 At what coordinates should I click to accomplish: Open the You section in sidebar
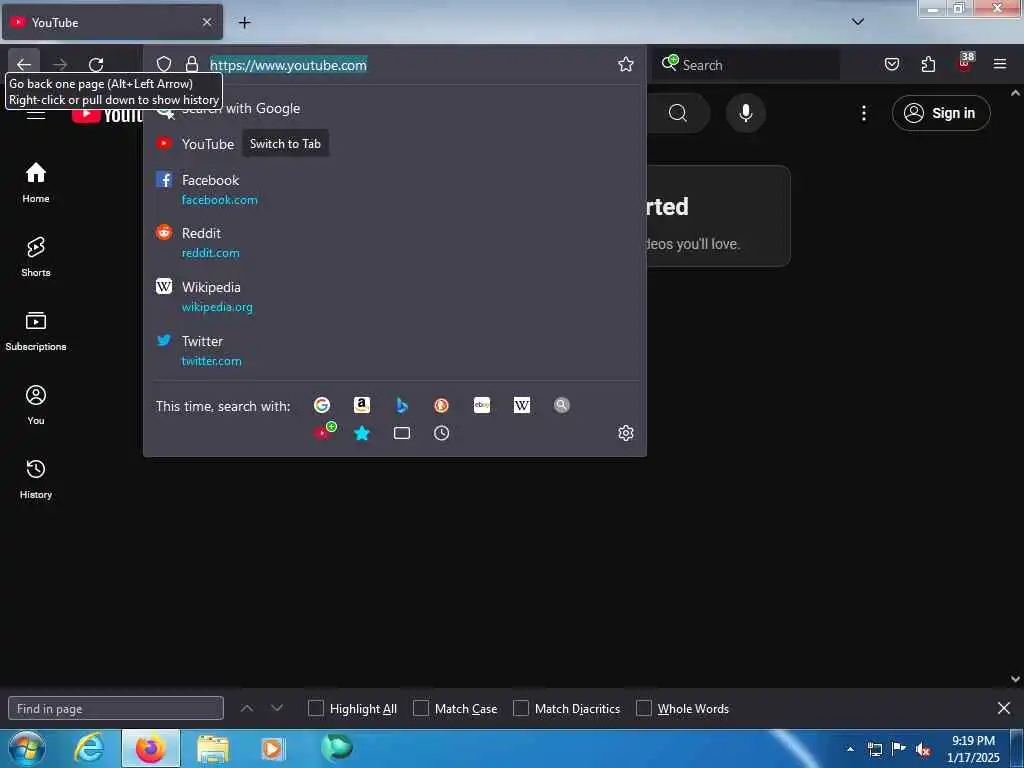click(36, 405)
